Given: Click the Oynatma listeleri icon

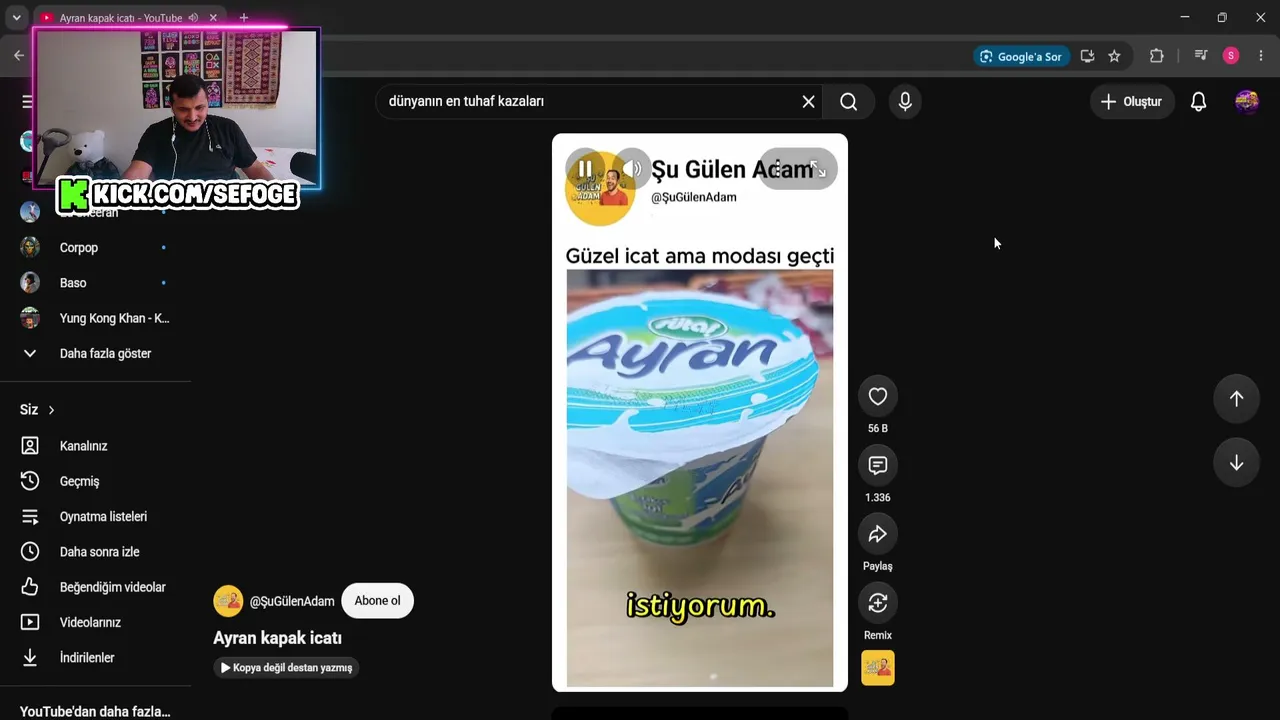Looking at the screenshot, I should [x=30, y=516].
